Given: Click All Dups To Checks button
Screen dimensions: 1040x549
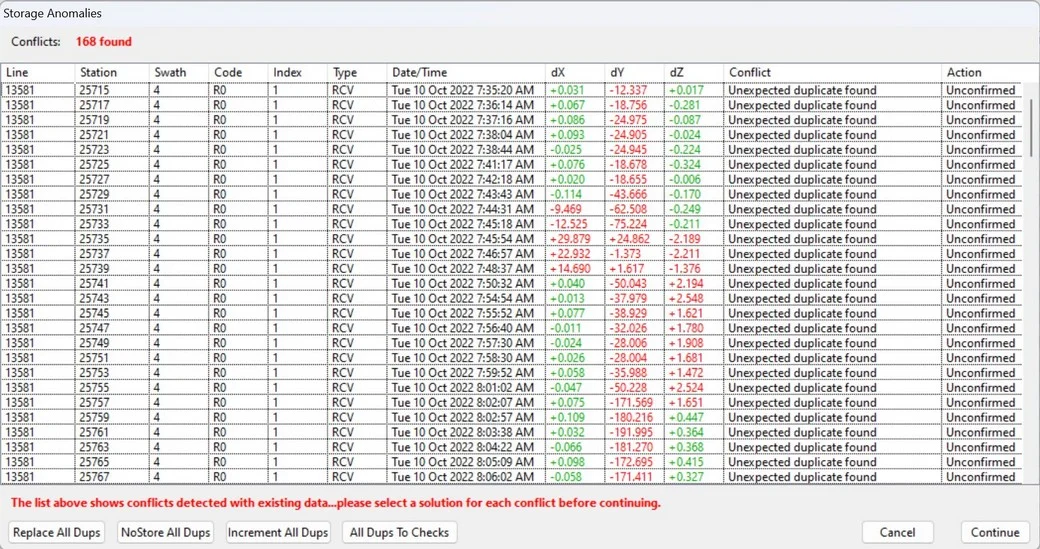Looking at the screenshot, I should click(399, 532).
